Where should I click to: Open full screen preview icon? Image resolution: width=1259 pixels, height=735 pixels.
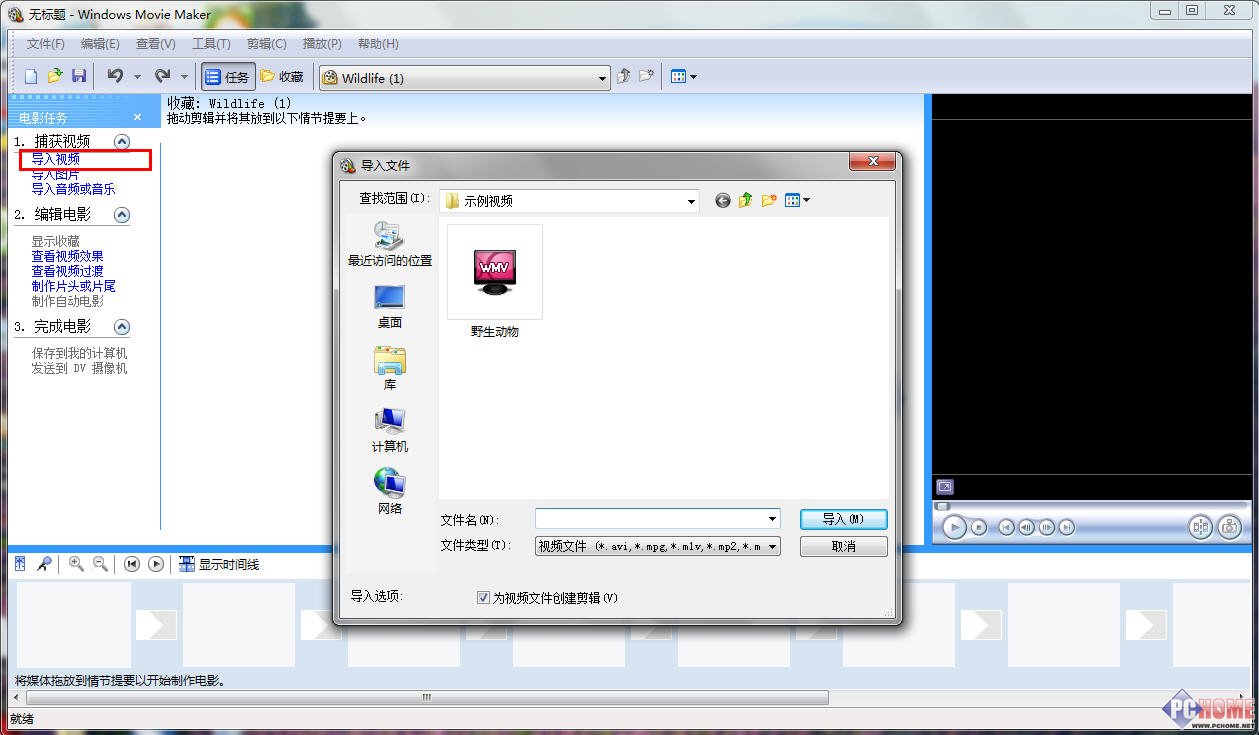(945, 486)
